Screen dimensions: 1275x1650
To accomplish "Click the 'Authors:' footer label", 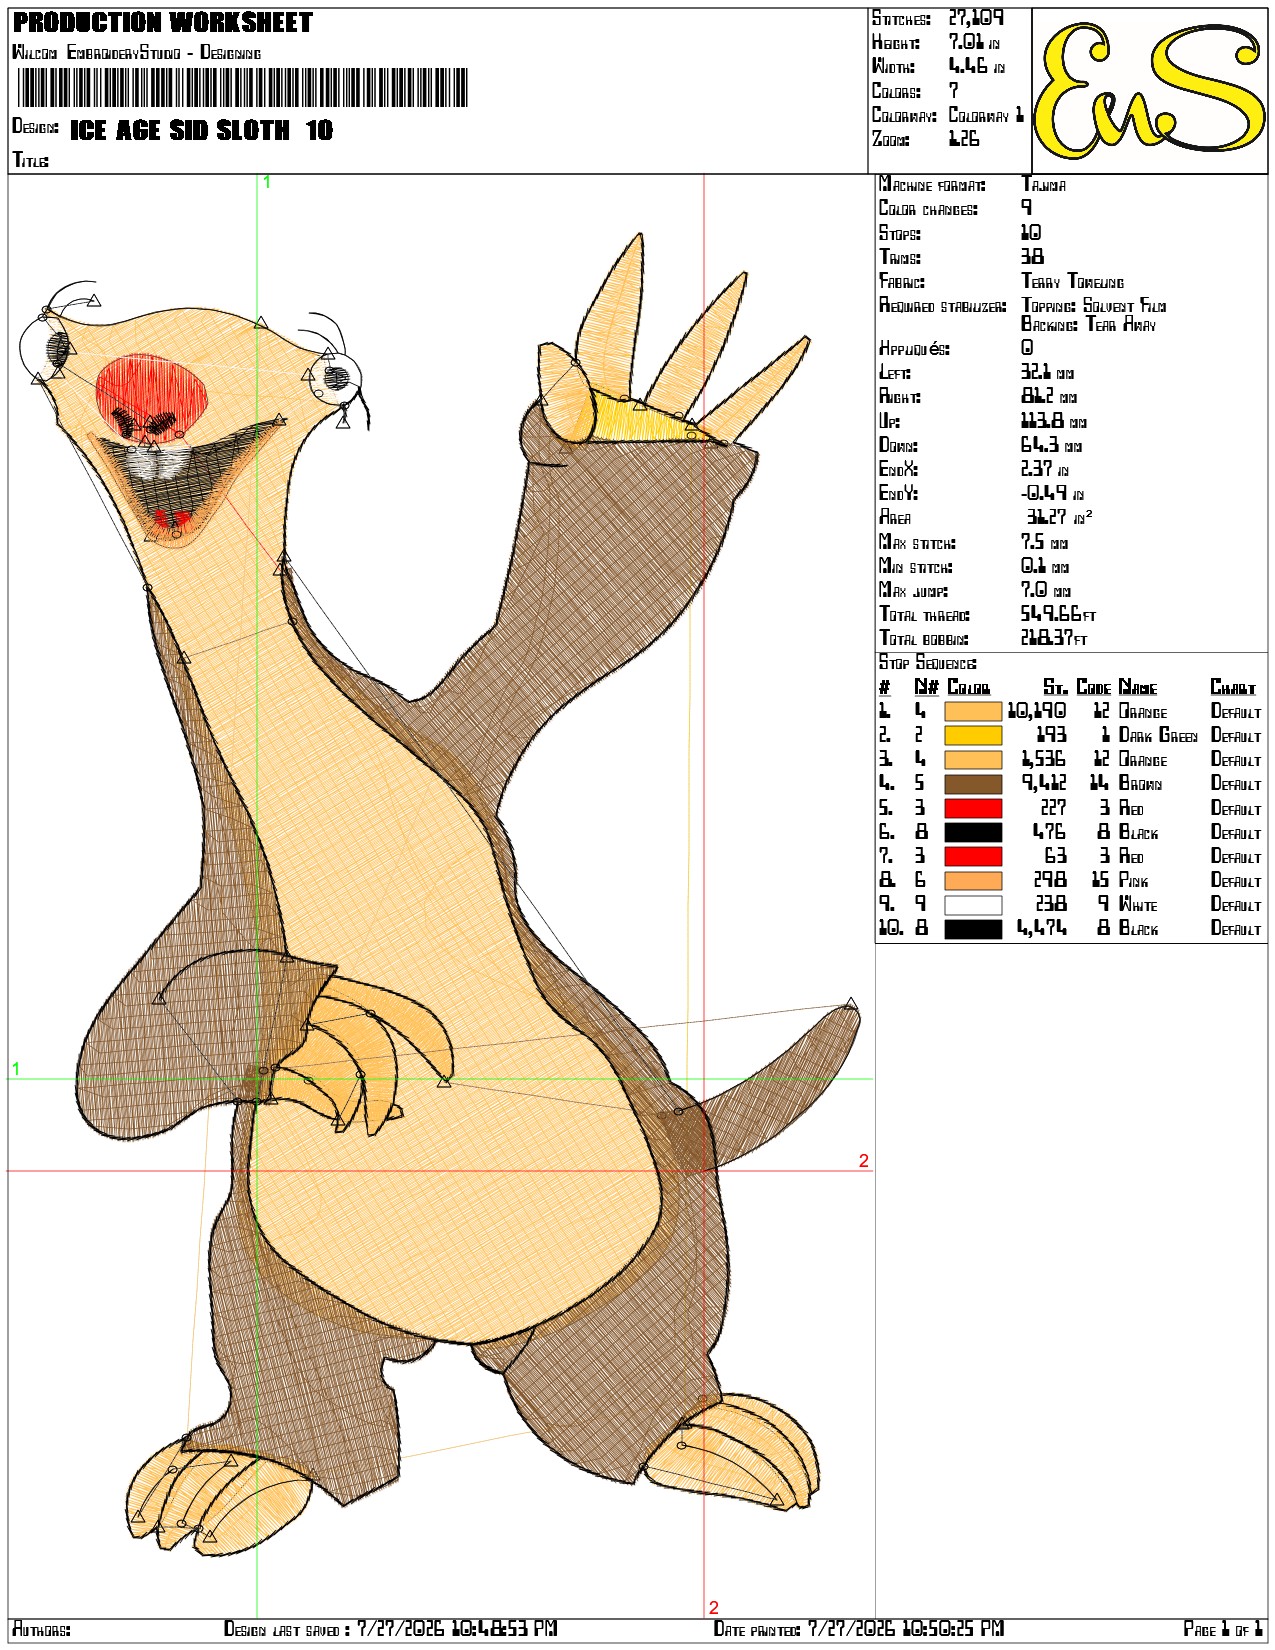I will (x=41, y=1630).
